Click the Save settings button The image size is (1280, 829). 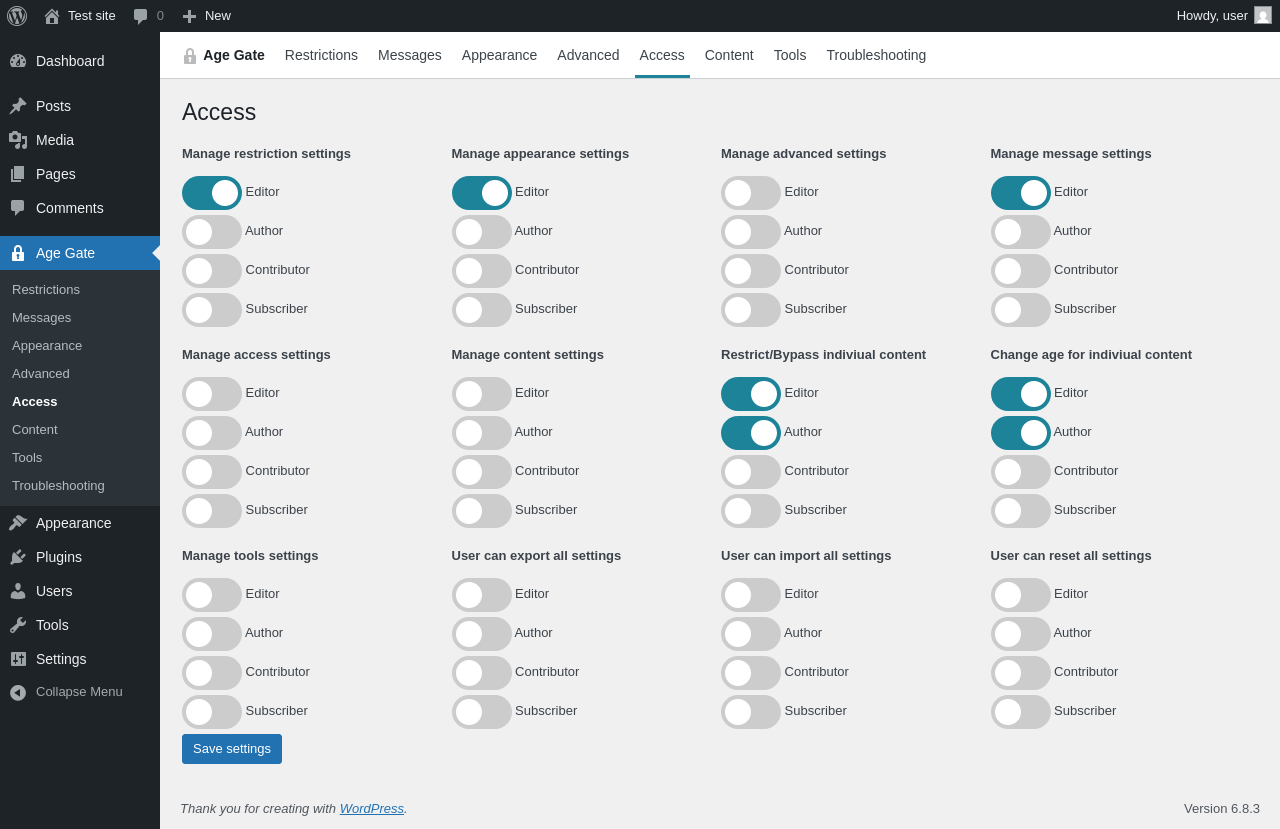tap(232, 749)
